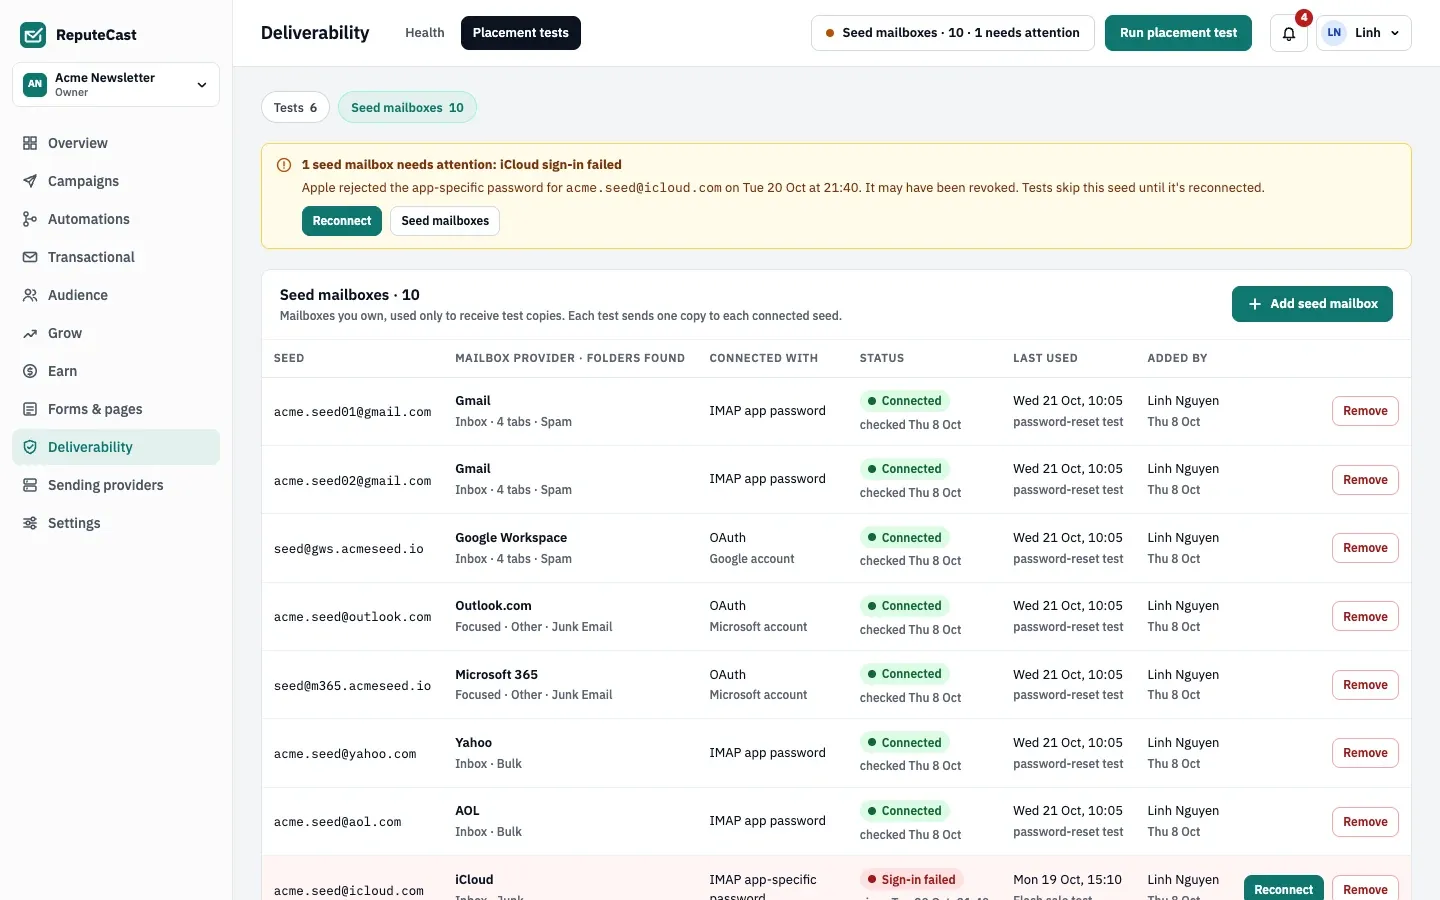
Task: Click the Connected badge for acme.seed@yahoo.com
Action: (x=904, y=743)
